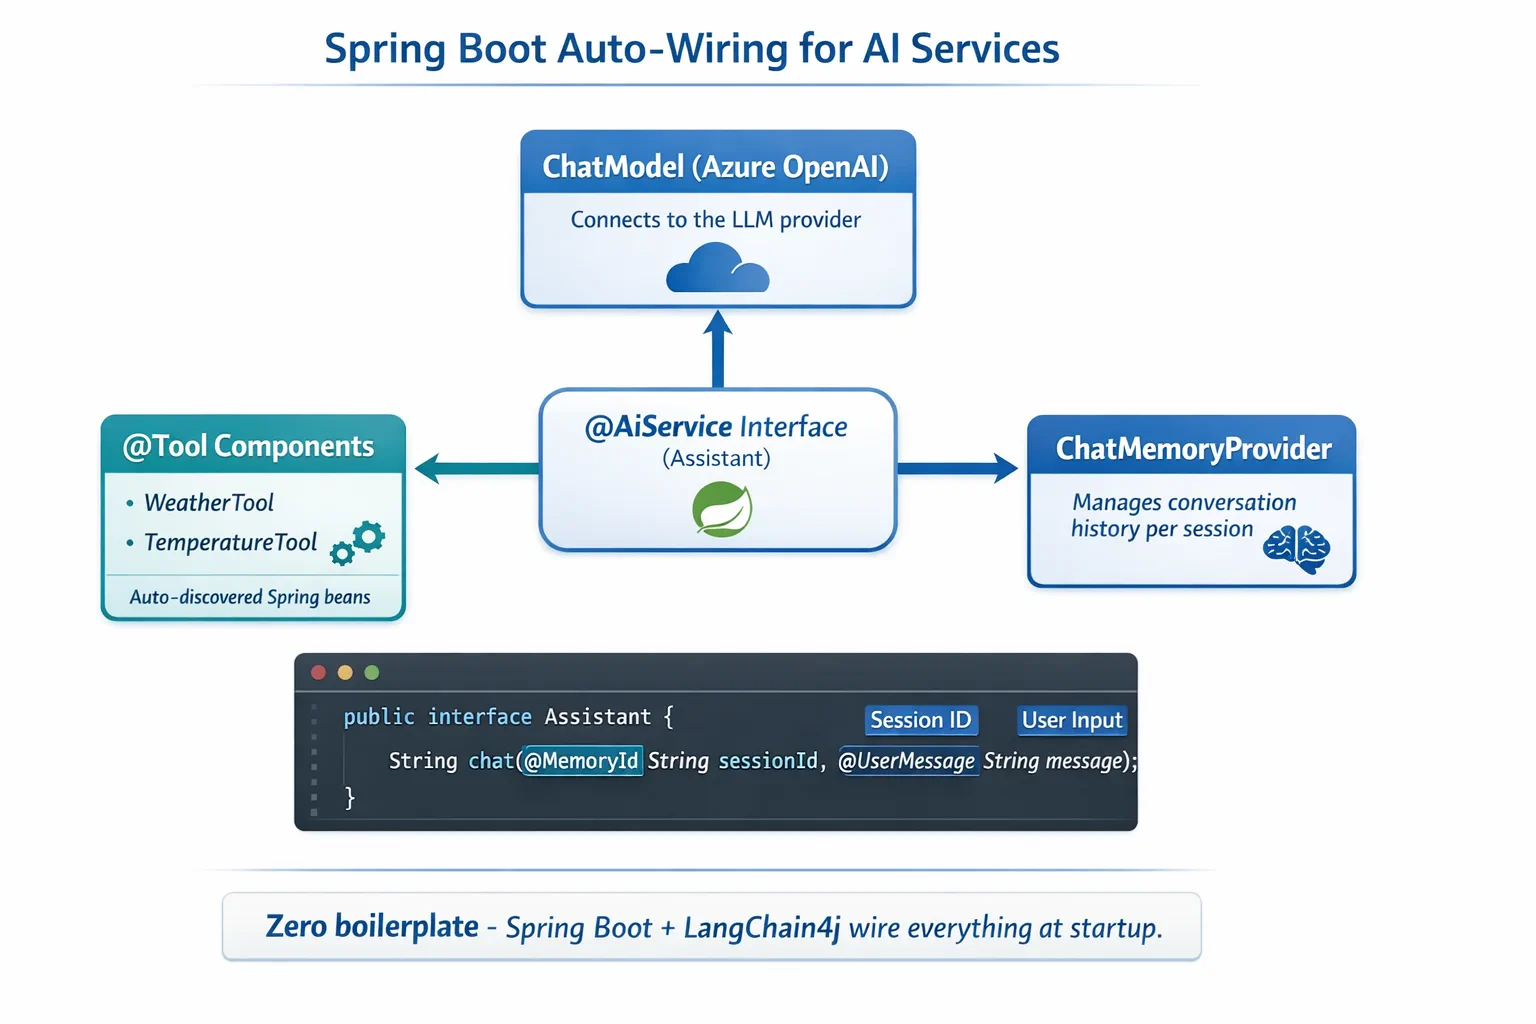This screenshot has height=1024, width=1536.
Task: Click 'Connects to the LLM provider' text
Action: click(x=716, y=220)
